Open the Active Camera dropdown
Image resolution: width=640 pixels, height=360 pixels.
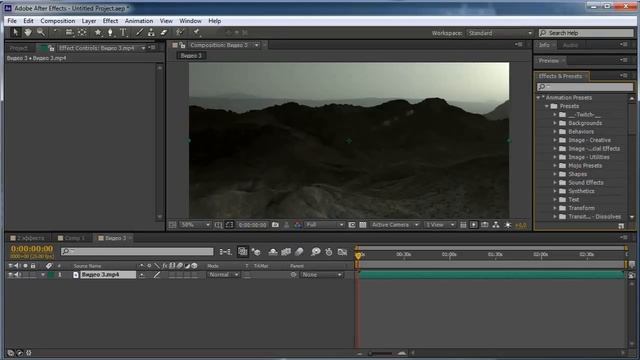395,224
